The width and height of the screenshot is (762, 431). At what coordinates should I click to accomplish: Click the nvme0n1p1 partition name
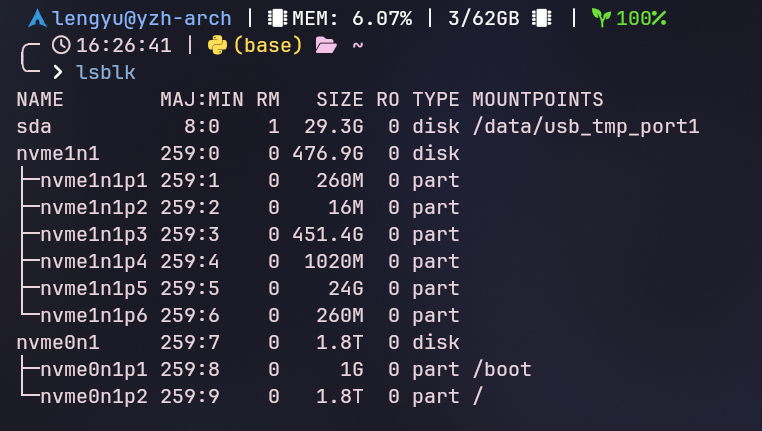coord(94,370)
